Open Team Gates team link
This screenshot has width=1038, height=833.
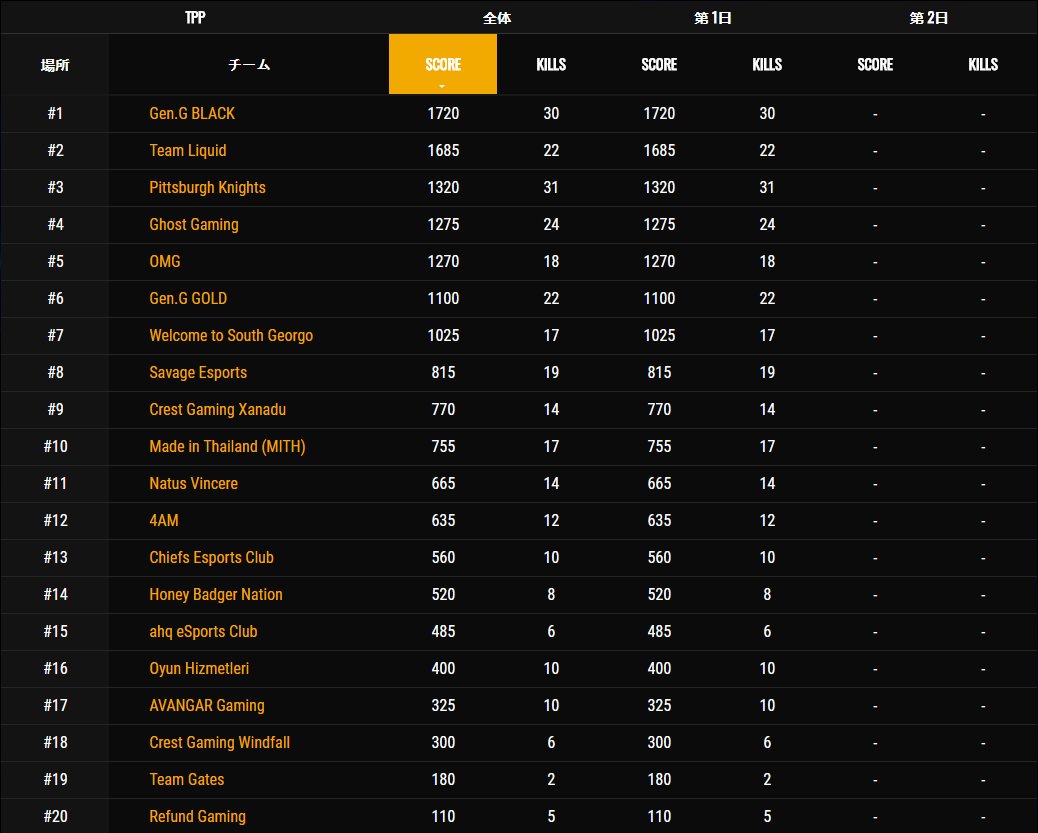187,779
